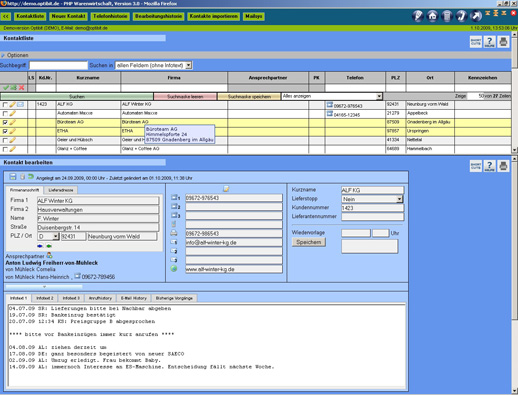This screenshot has height=395, width=518.
Task: Tick the Glanz + Coffee row checkbox
Action: click(x=5, y=149)
